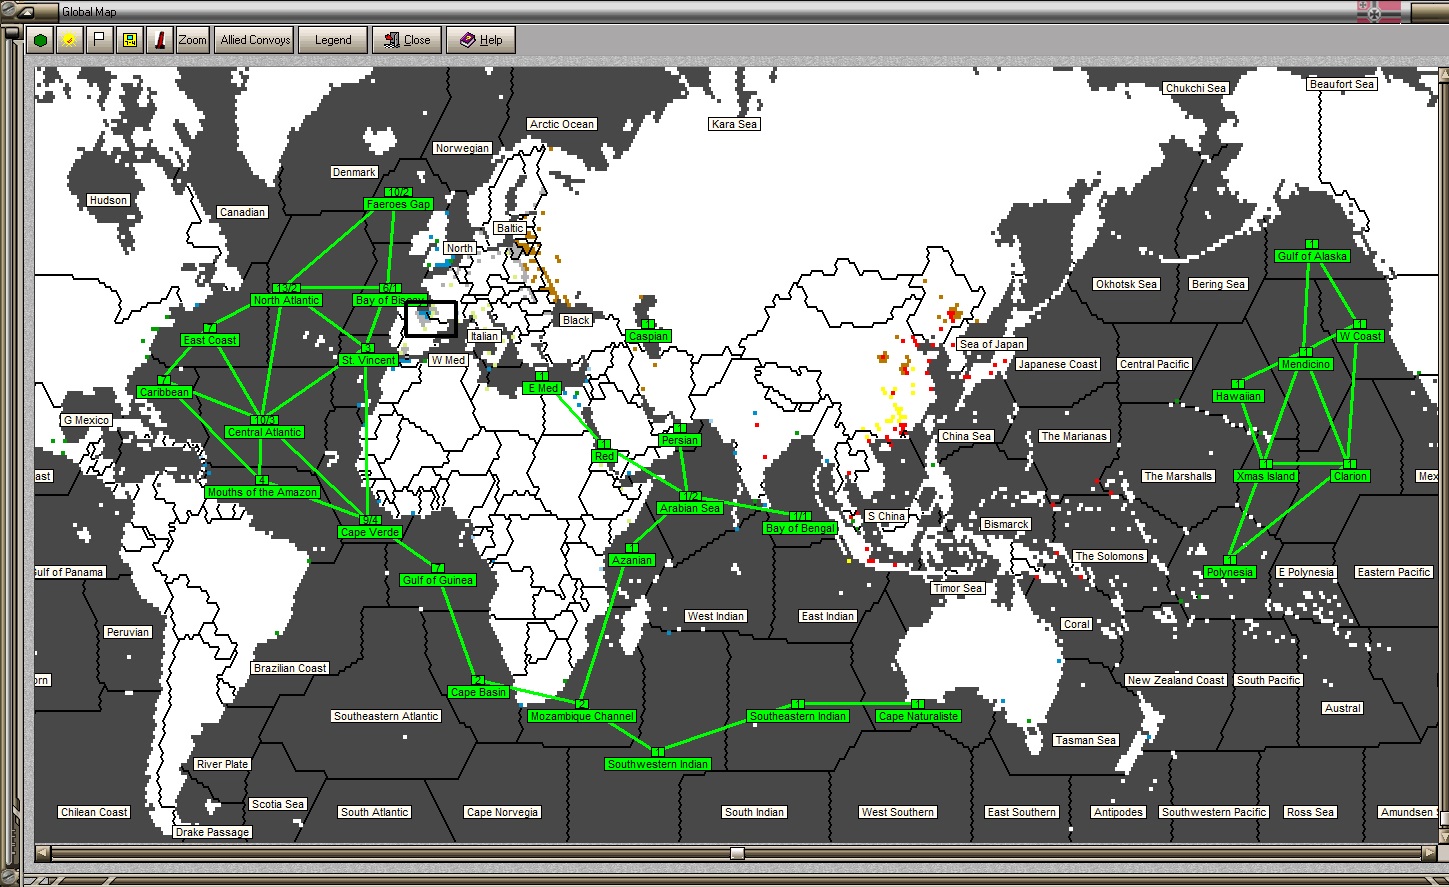Show Allied Convoys on the map

[255, 40]
